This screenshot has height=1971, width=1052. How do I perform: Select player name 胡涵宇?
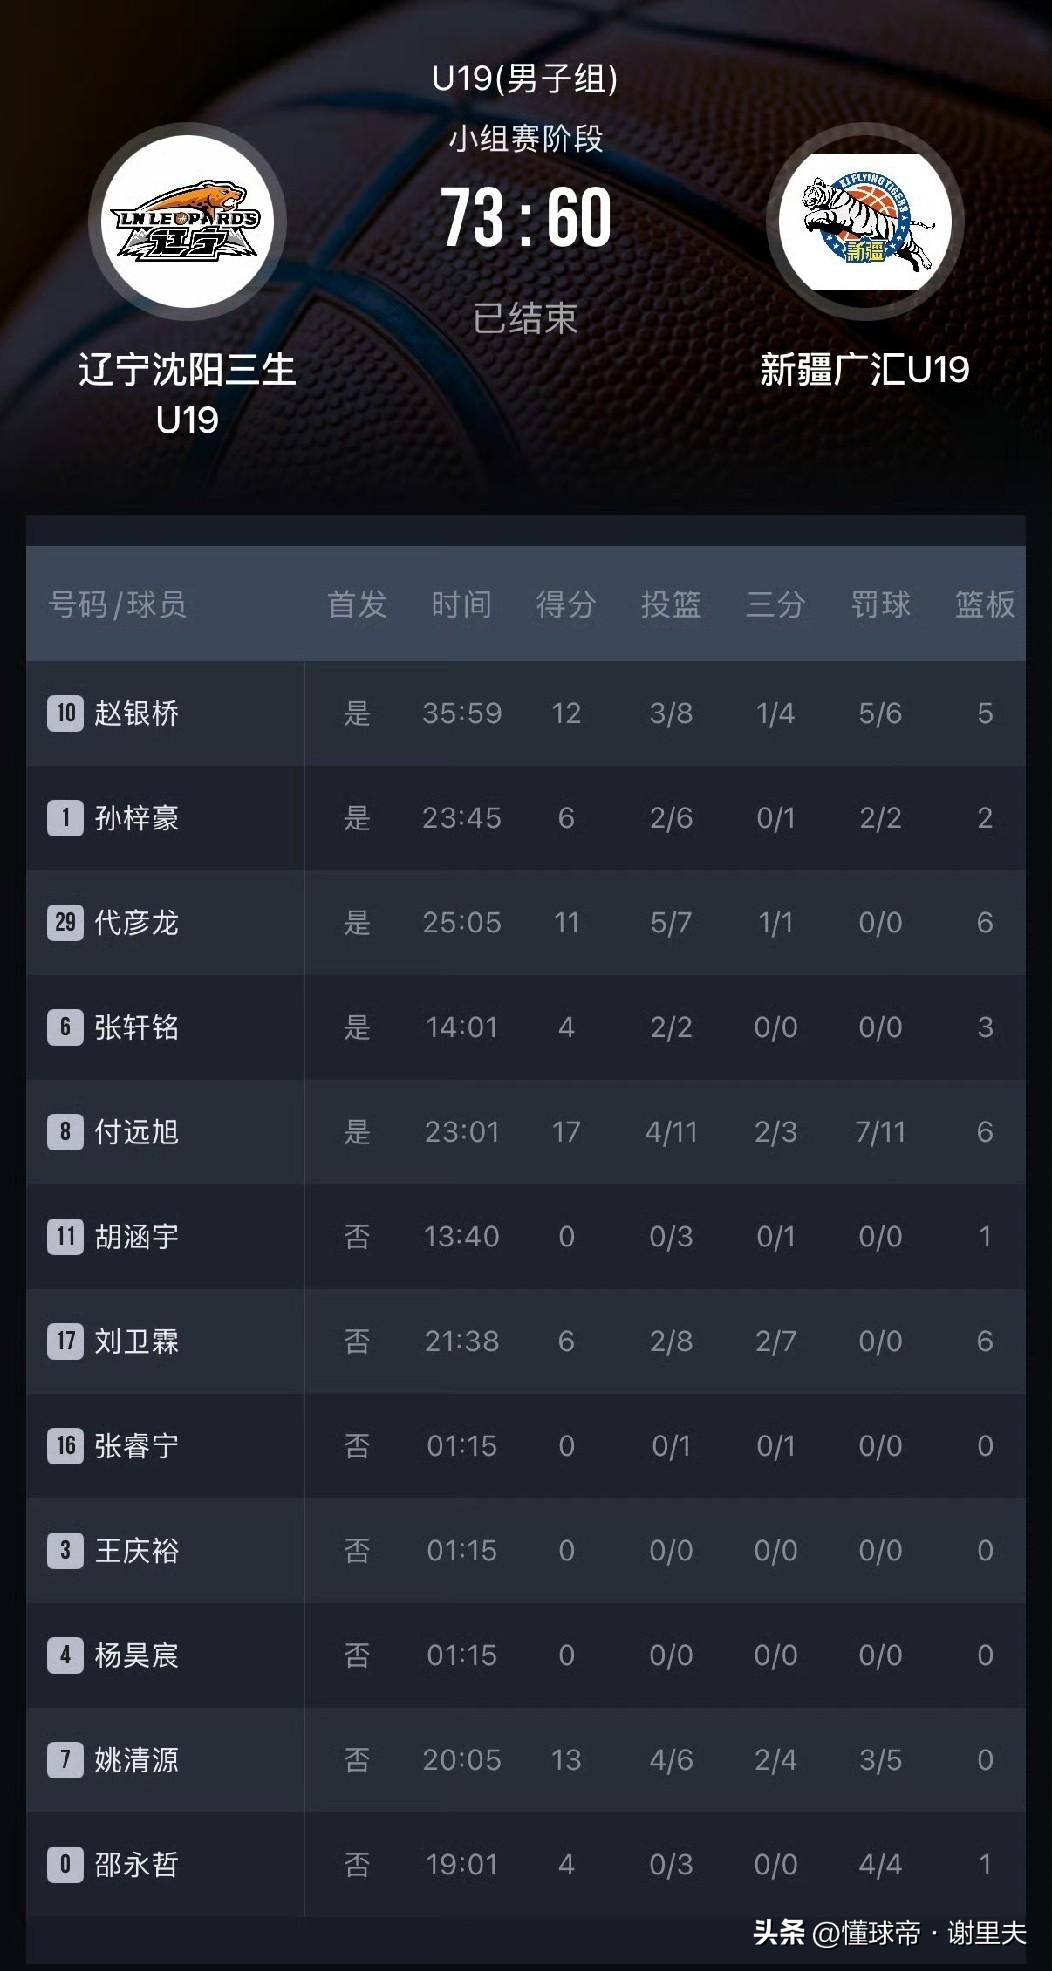[x=136, y=1237]
